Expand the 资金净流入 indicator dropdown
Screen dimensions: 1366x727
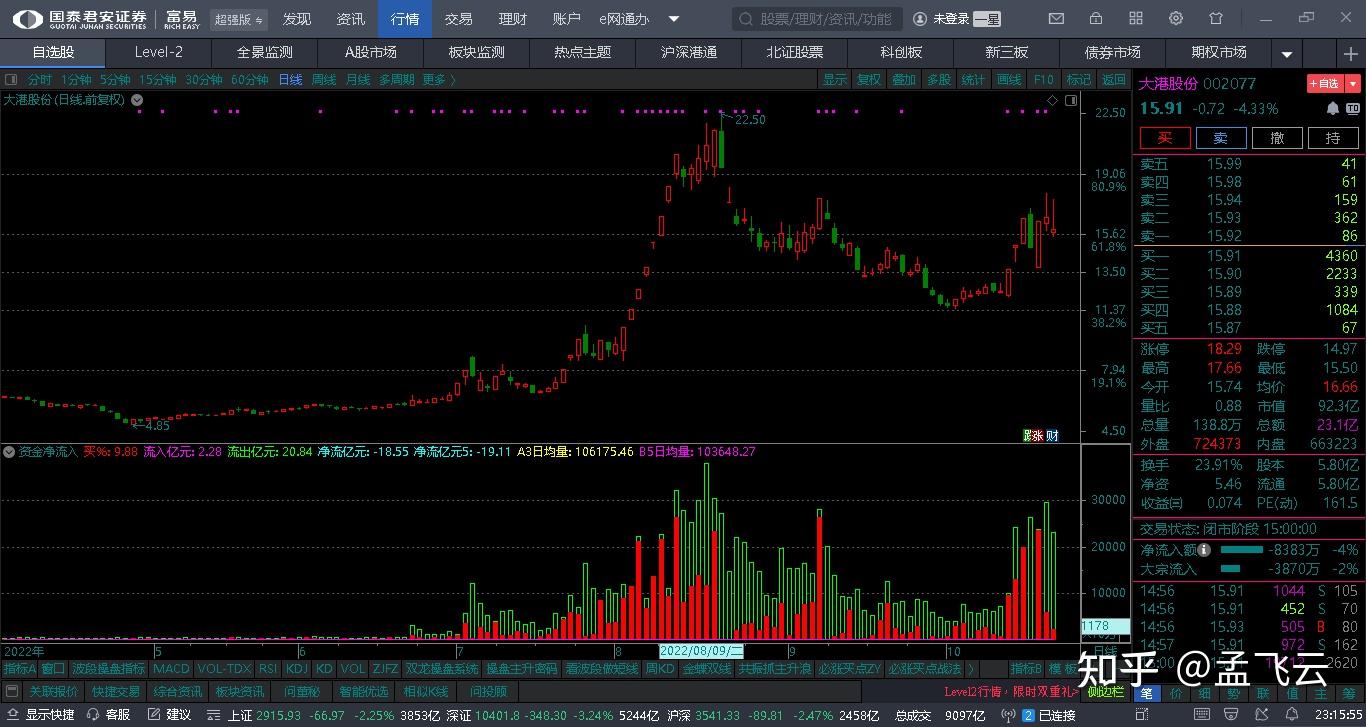point(10,452)
